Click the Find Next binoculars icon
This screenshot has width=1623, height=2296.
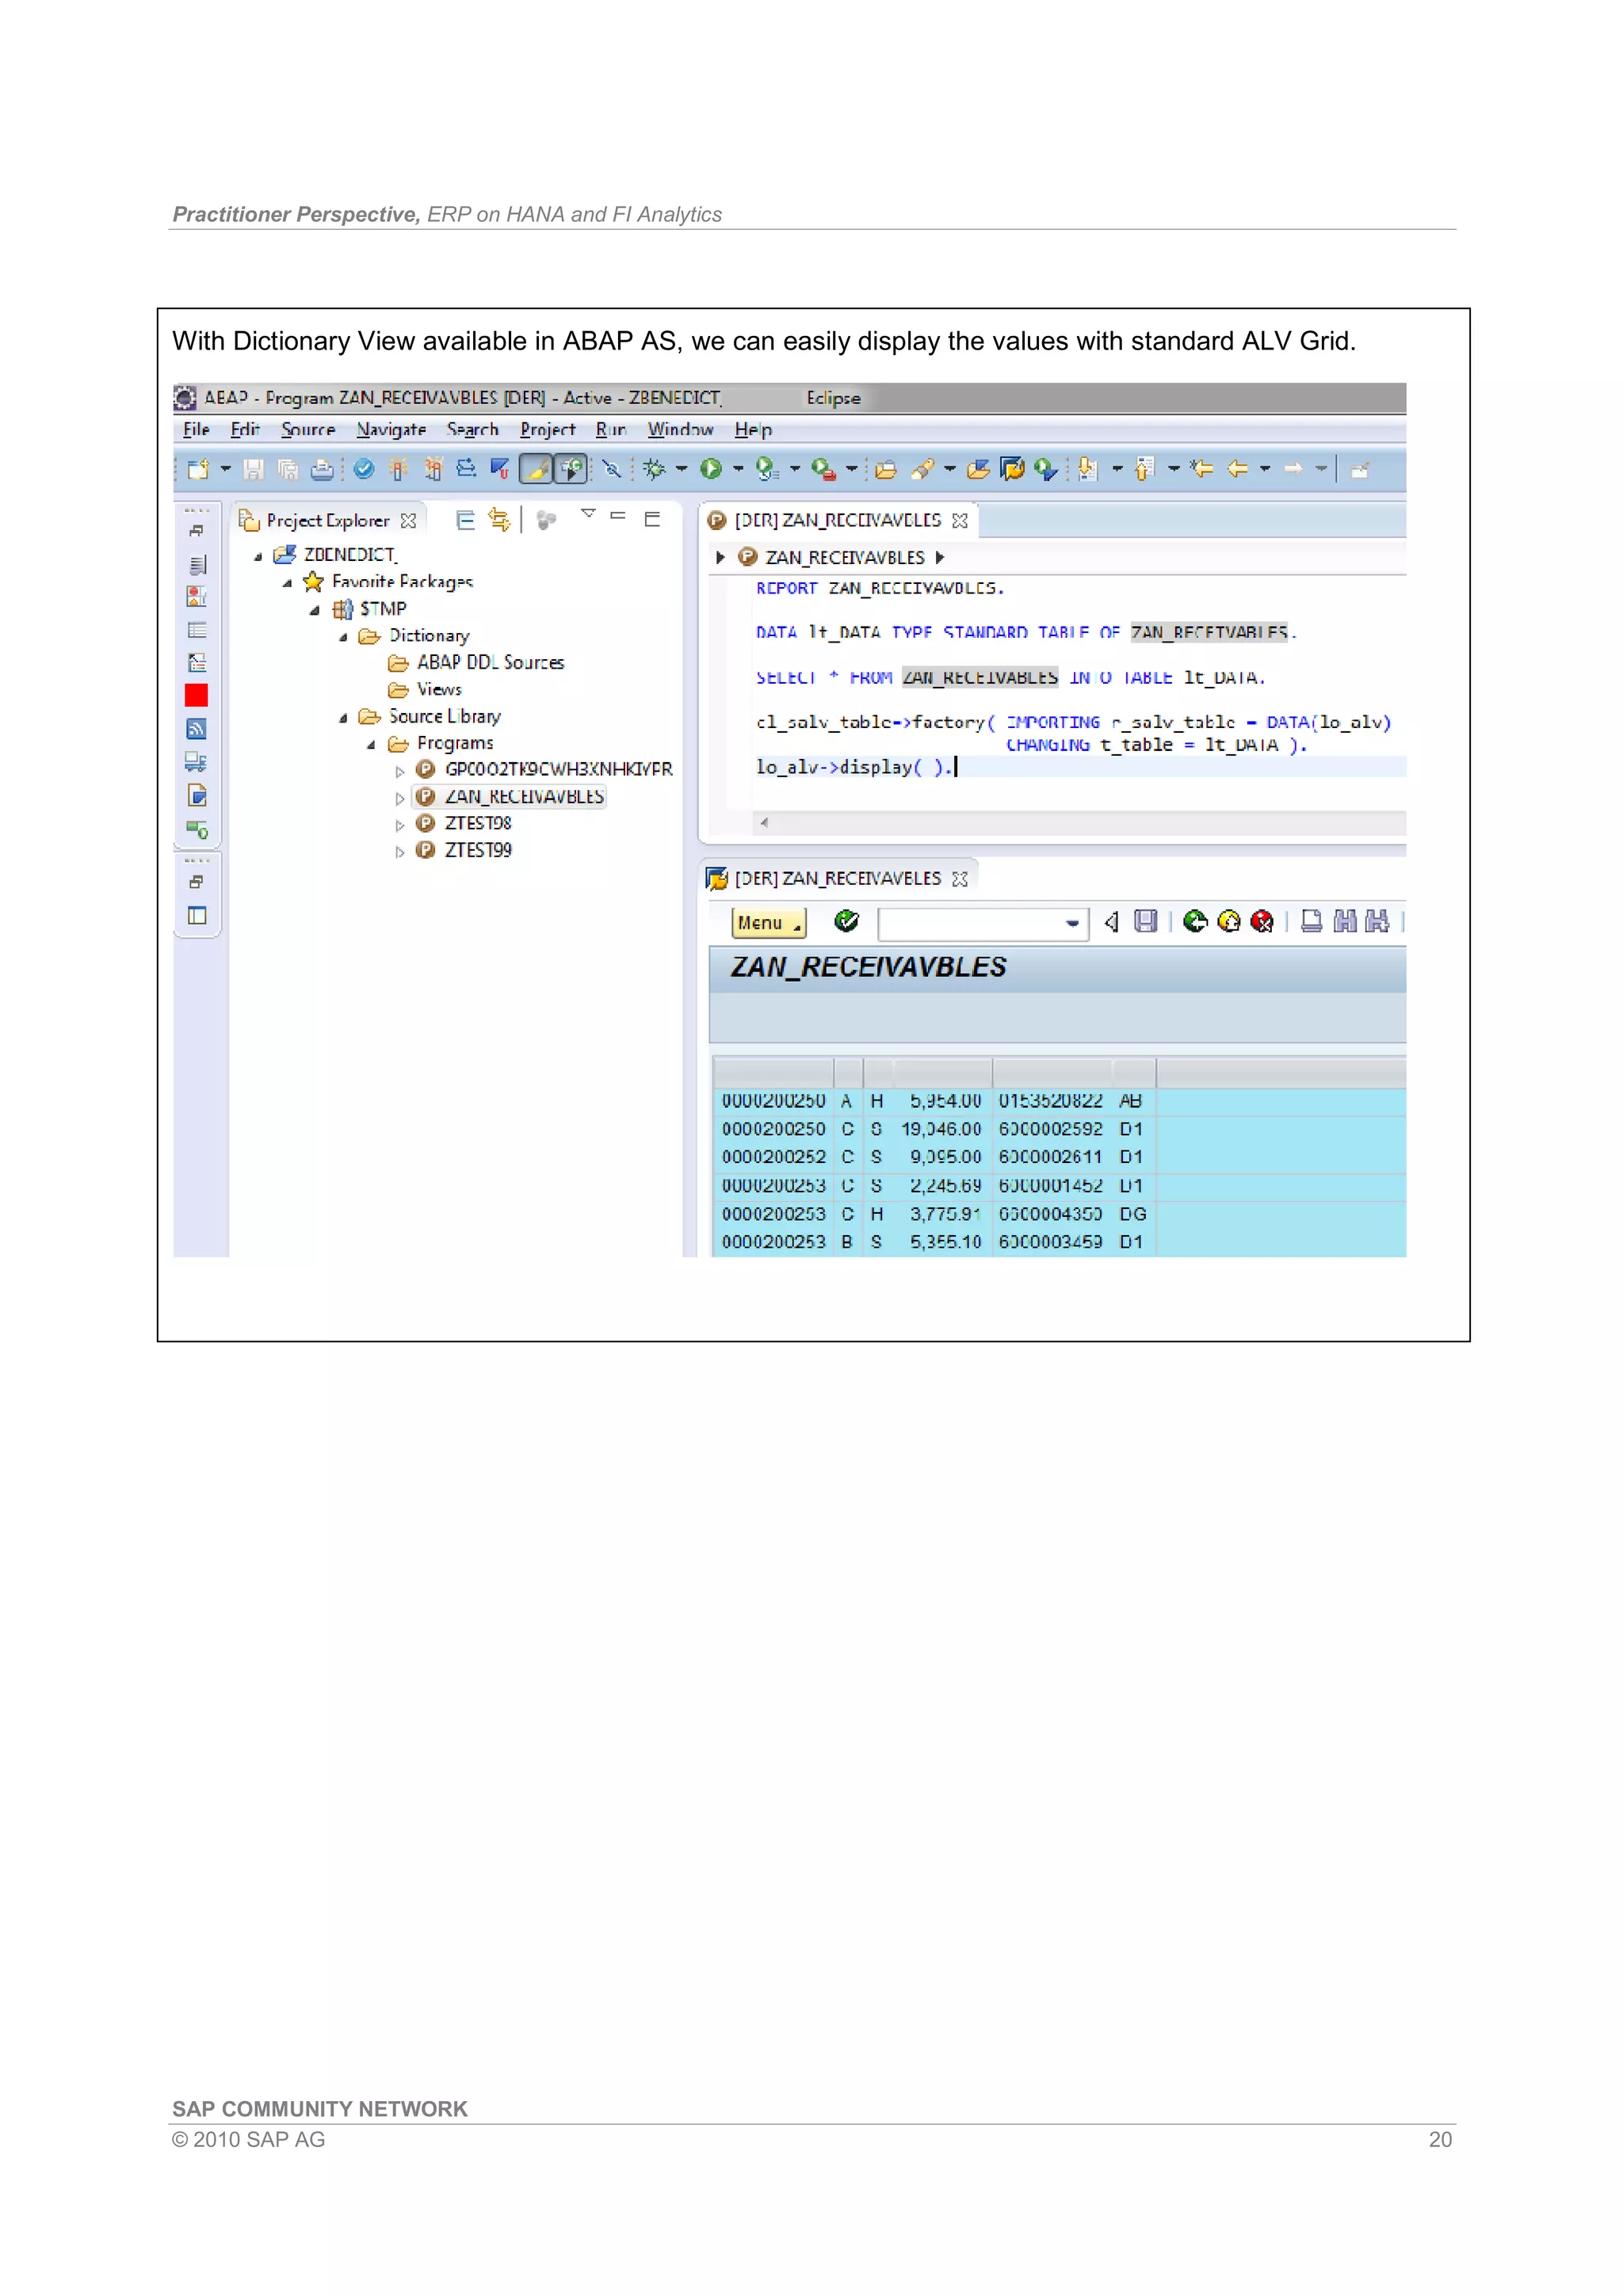click(1378, 922)
